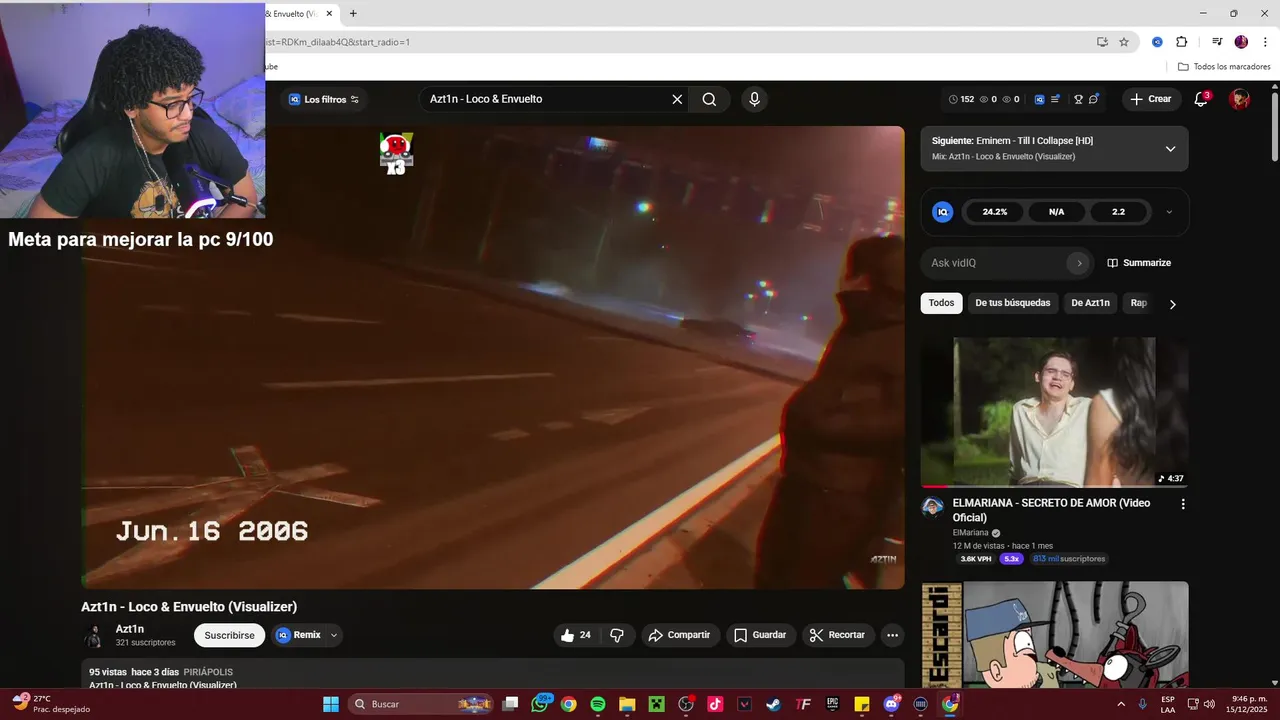
Task: Click the Recortar button
Action: point(838,635)
